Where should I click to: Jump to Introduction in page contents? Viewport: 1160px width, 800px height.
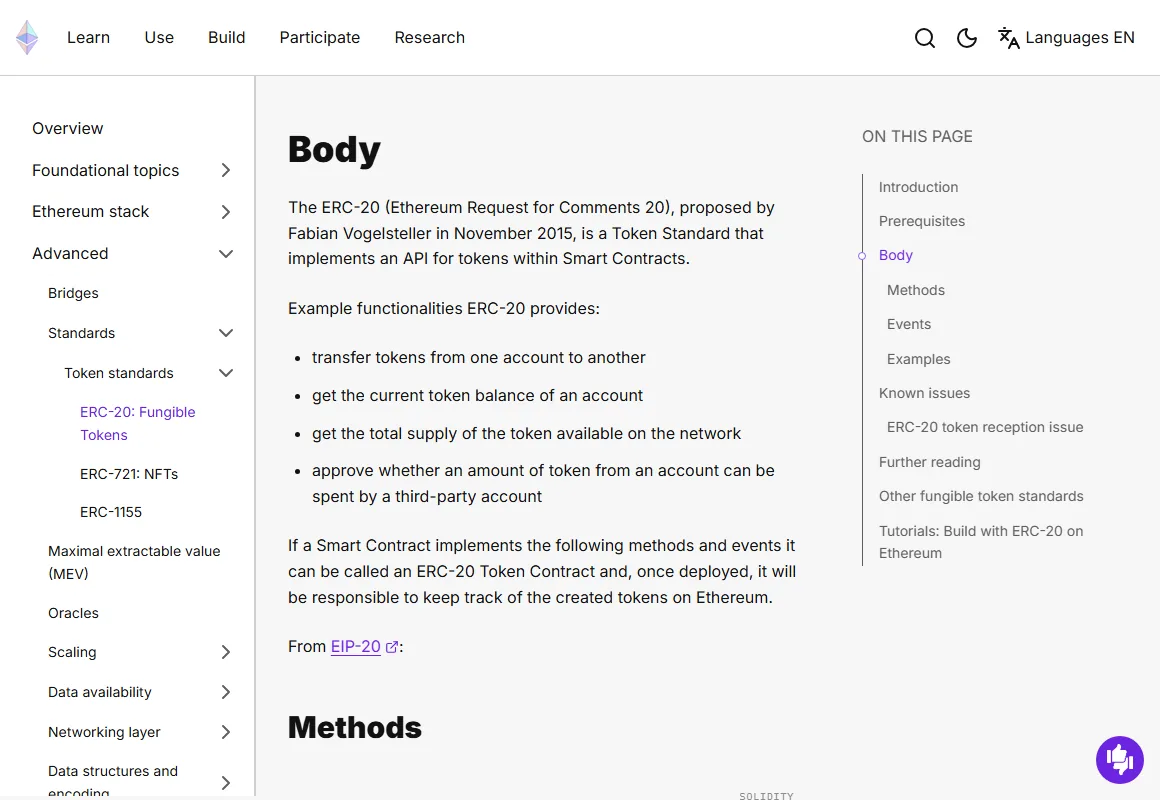[918, 187]
